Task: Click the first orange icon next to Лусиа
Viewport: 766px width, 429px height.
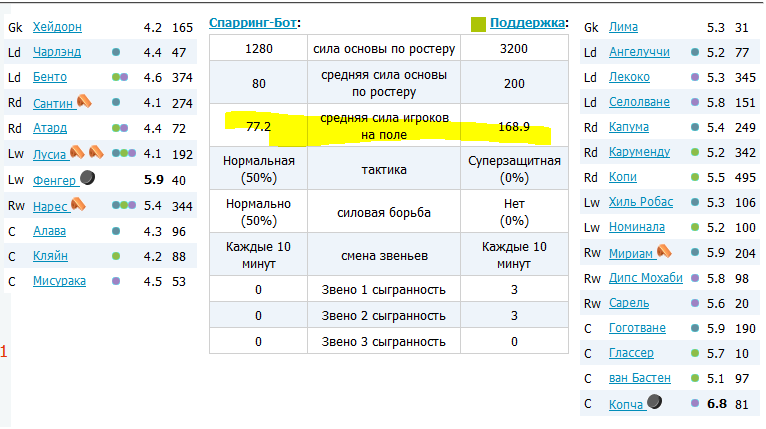Action: 77,152
